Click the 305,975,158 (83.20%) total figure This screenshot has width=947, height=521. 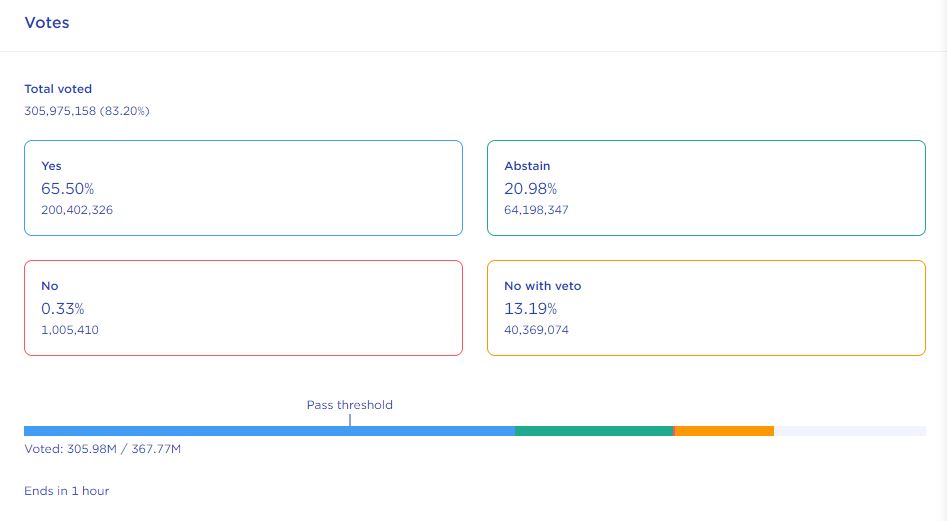87,111
